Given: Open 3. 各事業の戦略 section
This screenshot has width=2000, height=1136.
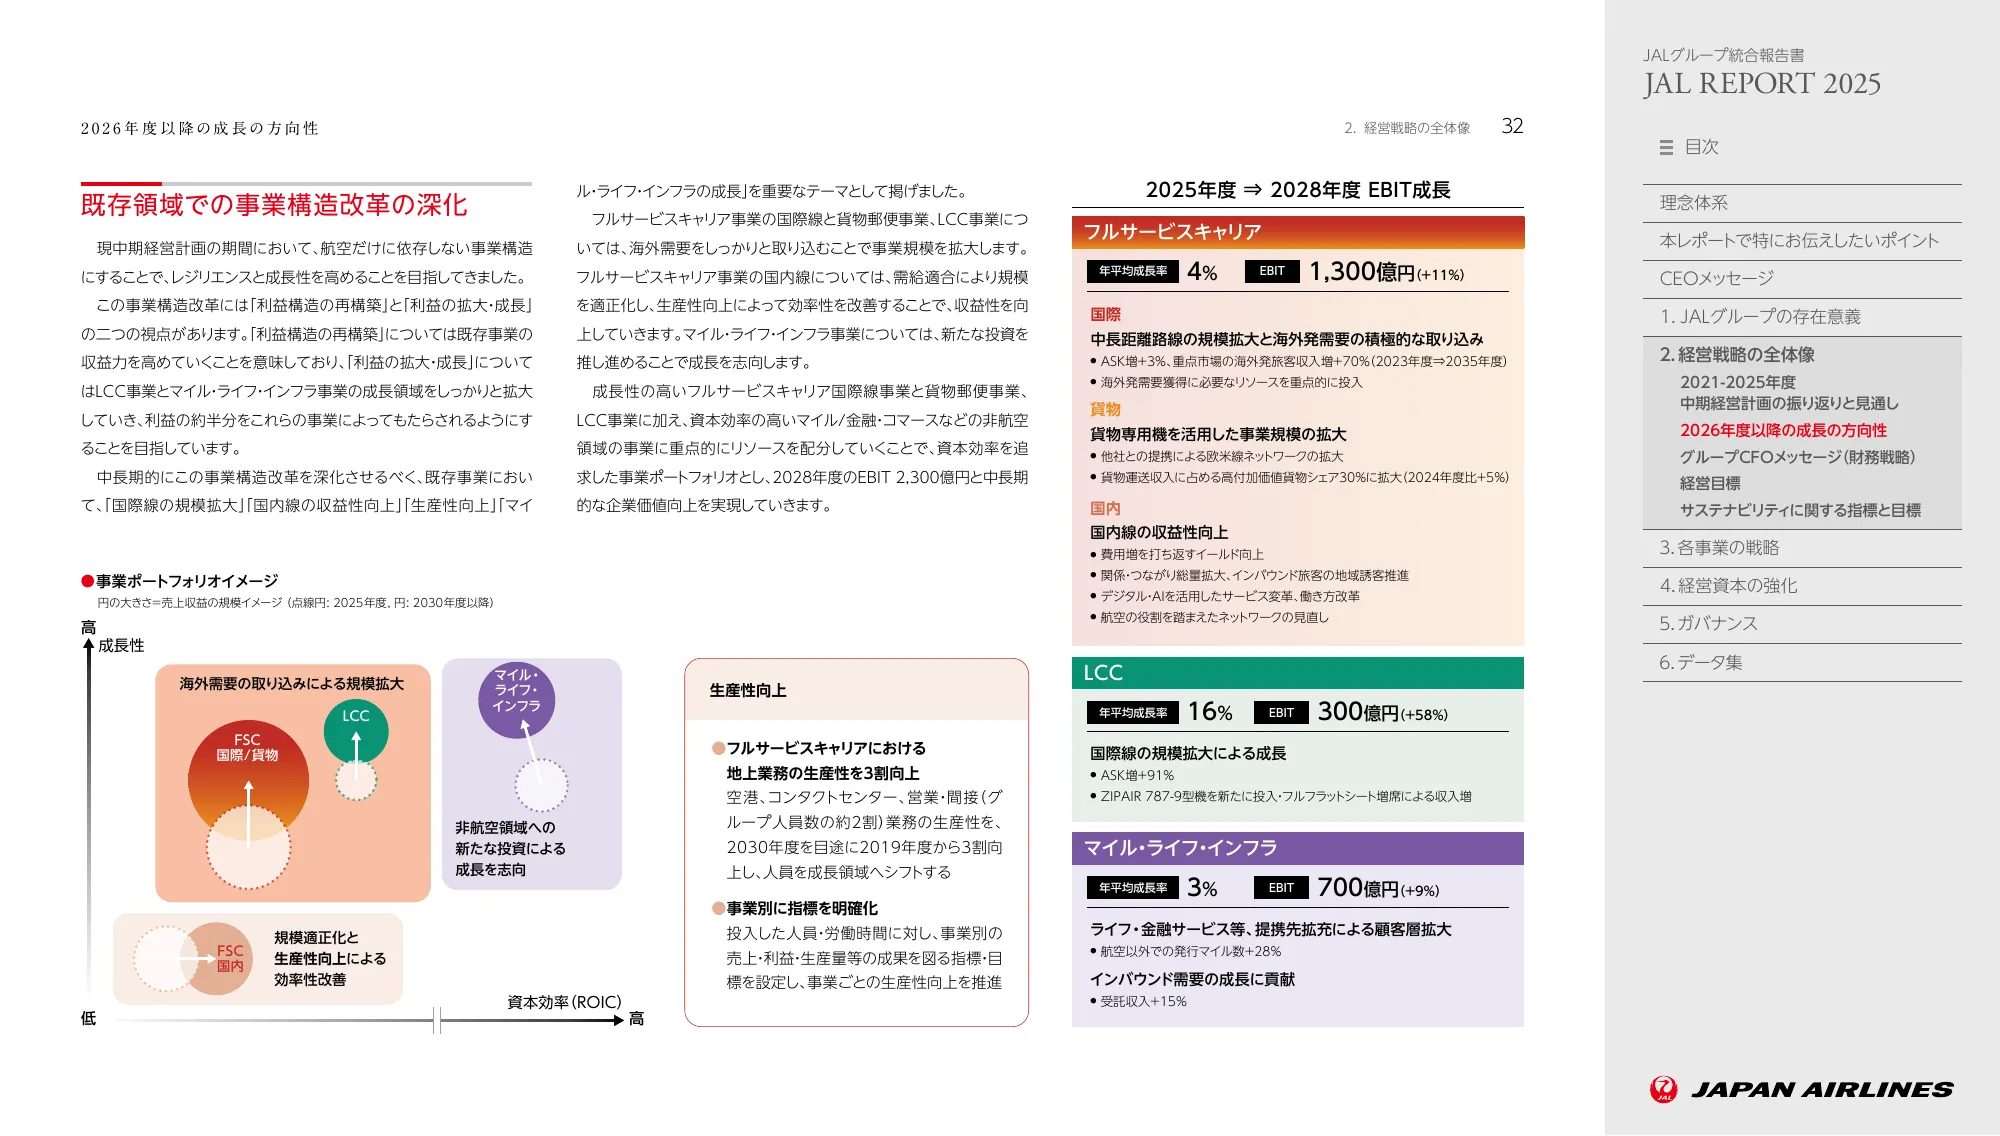Looking at the screenshot, I should point(1802,548).
